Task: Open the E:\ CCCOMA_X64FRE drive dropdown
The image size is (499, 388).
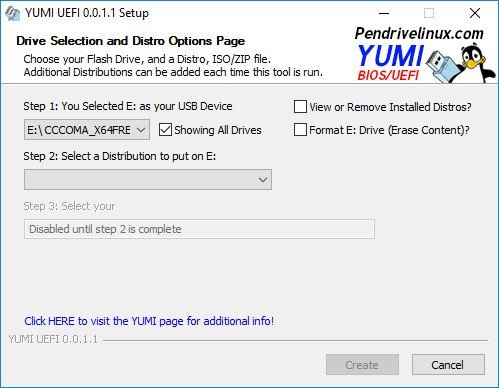Action: (x=87, y=130)
